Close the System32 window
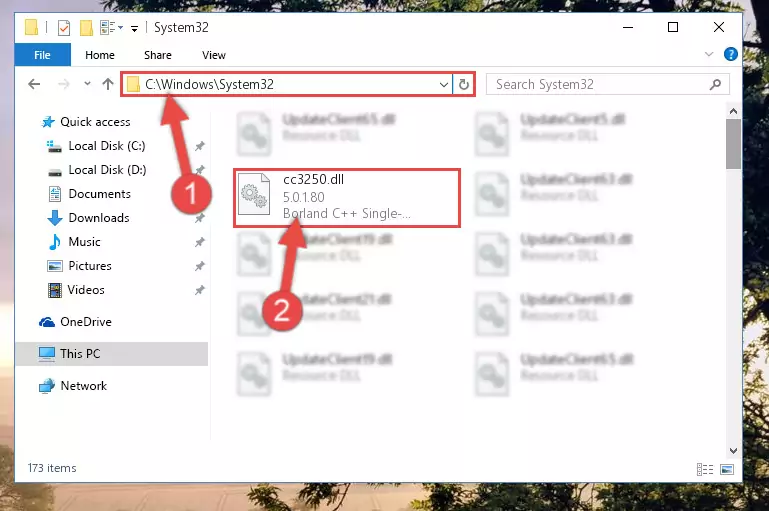 click(718, 27)
